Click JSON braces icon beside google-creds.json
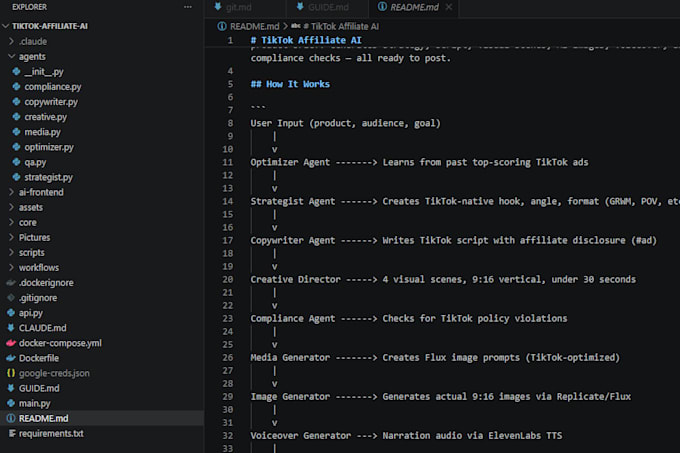 click(x=11, y=373)
